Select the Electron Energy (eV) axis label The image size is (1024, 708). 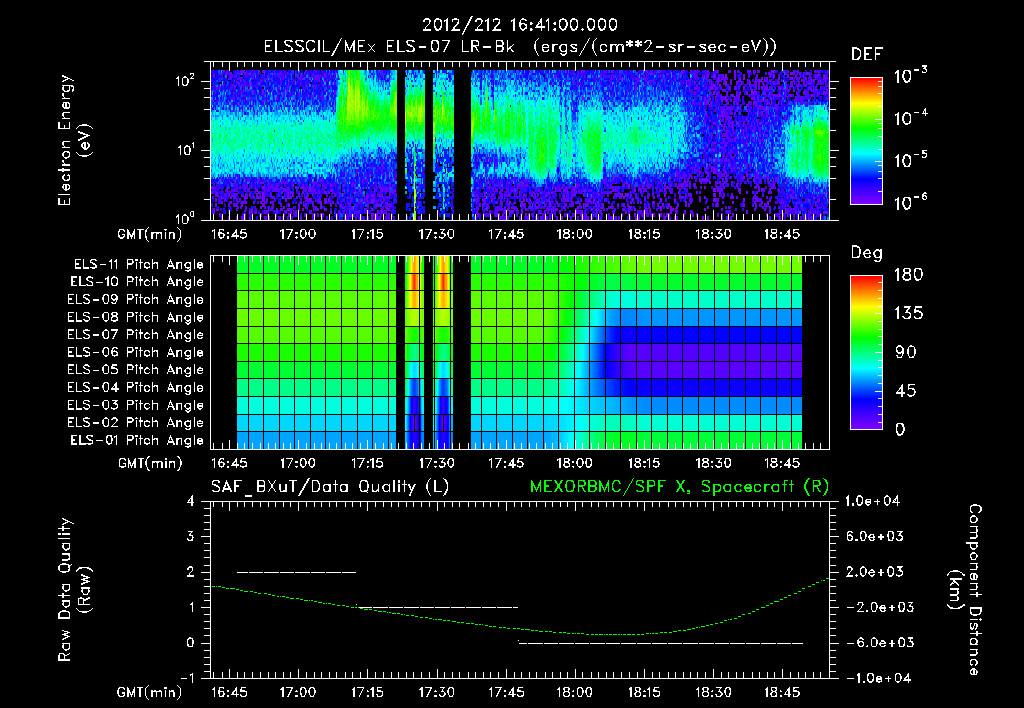[x=74, y=140]
